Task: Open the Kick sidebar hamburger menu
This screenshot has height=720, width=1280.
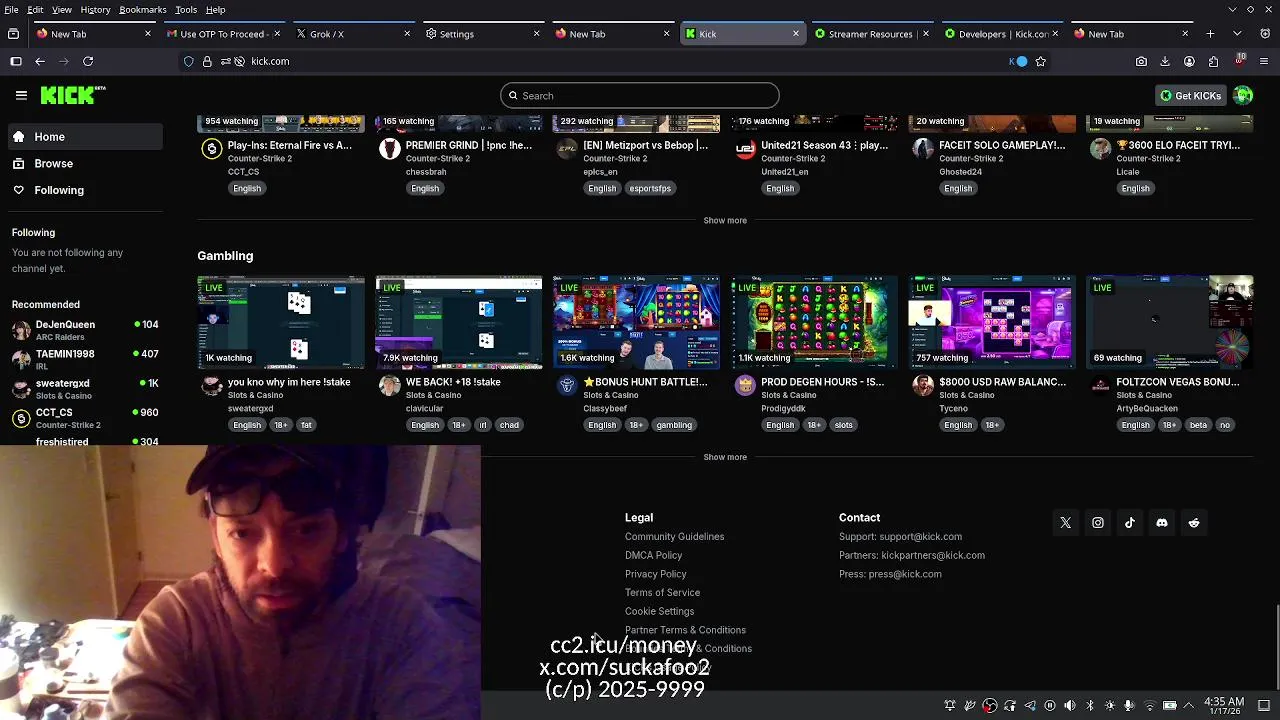Action: (21, 95)
